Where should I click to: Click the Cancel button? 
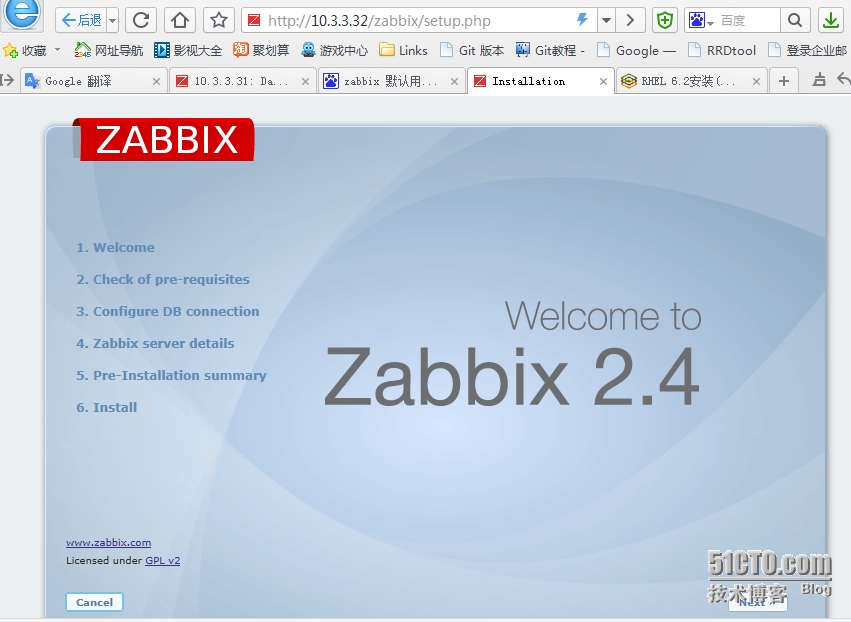94,602
